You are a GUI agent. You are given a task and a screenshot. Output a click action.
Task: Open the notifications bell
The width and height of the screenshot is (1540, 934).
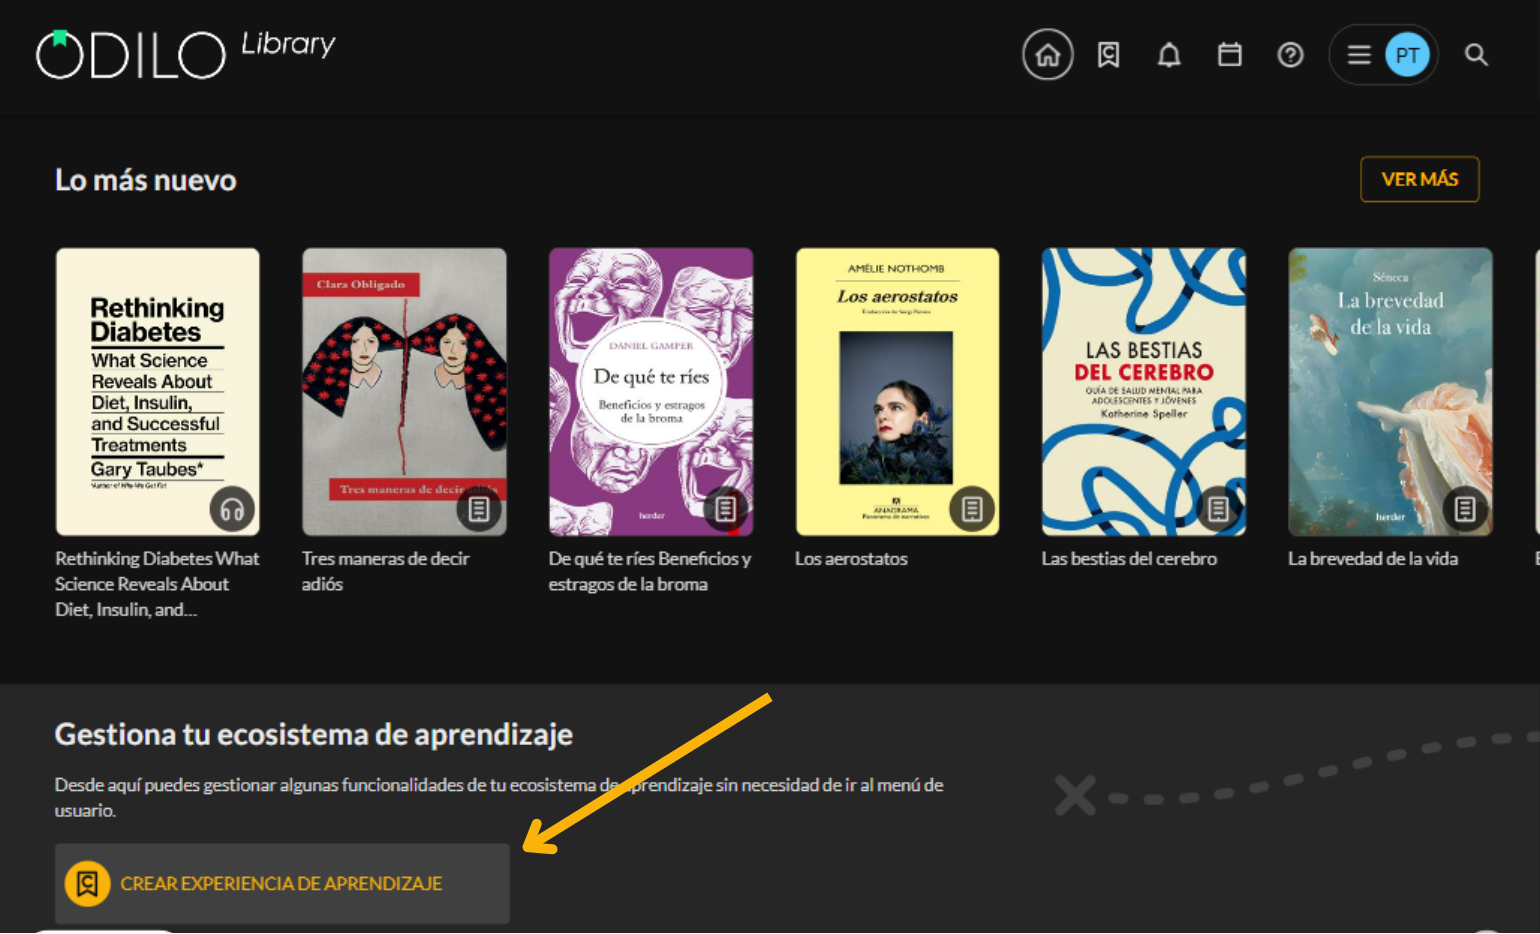point(1169,55)
